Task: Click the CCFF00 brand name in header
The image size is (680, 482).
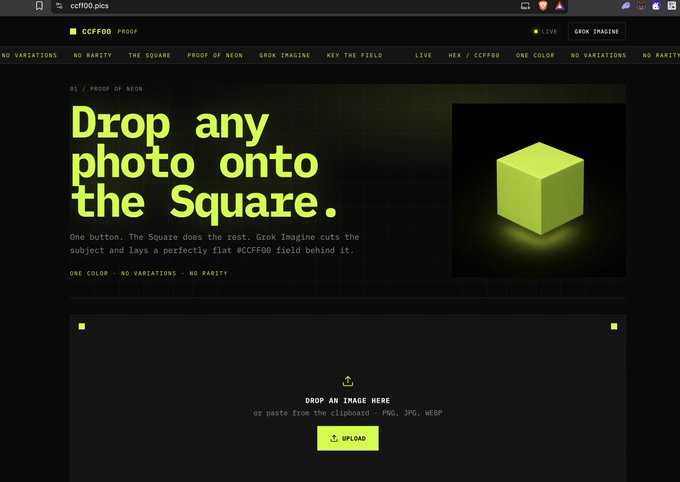Action: (x=96, y=31)
